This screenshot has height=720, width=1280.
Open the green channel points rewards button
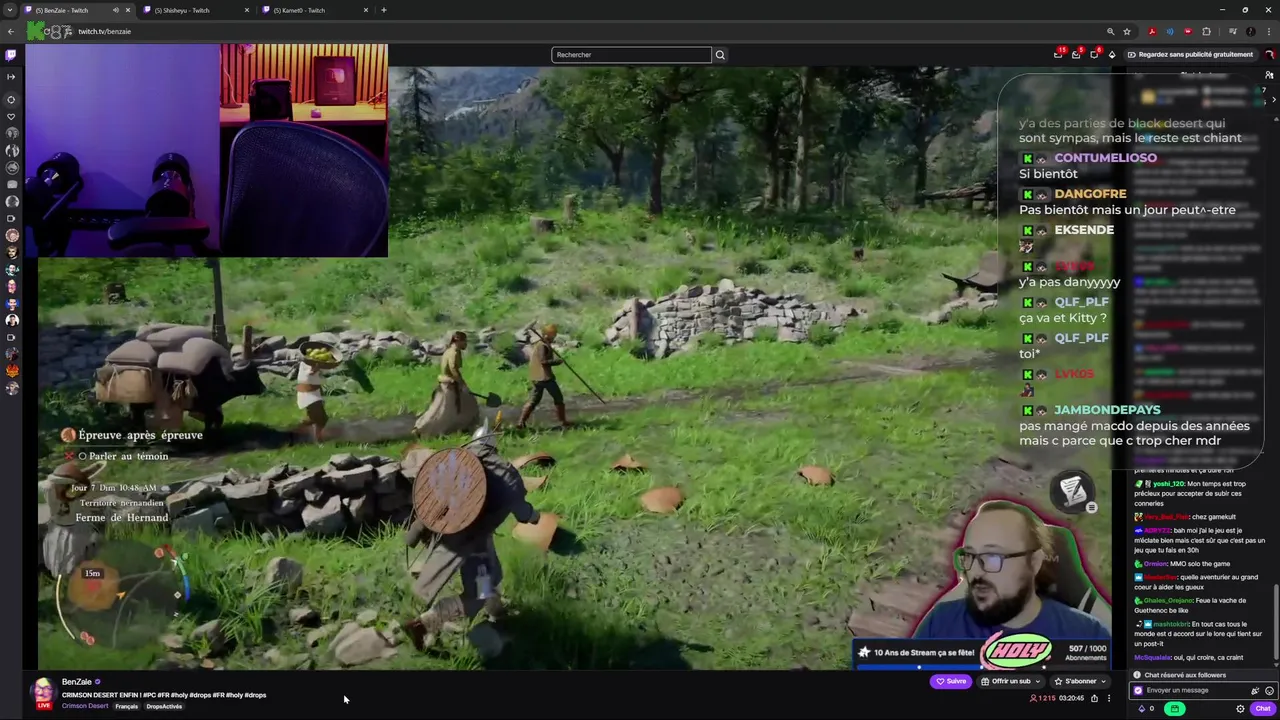point(1175,709)
